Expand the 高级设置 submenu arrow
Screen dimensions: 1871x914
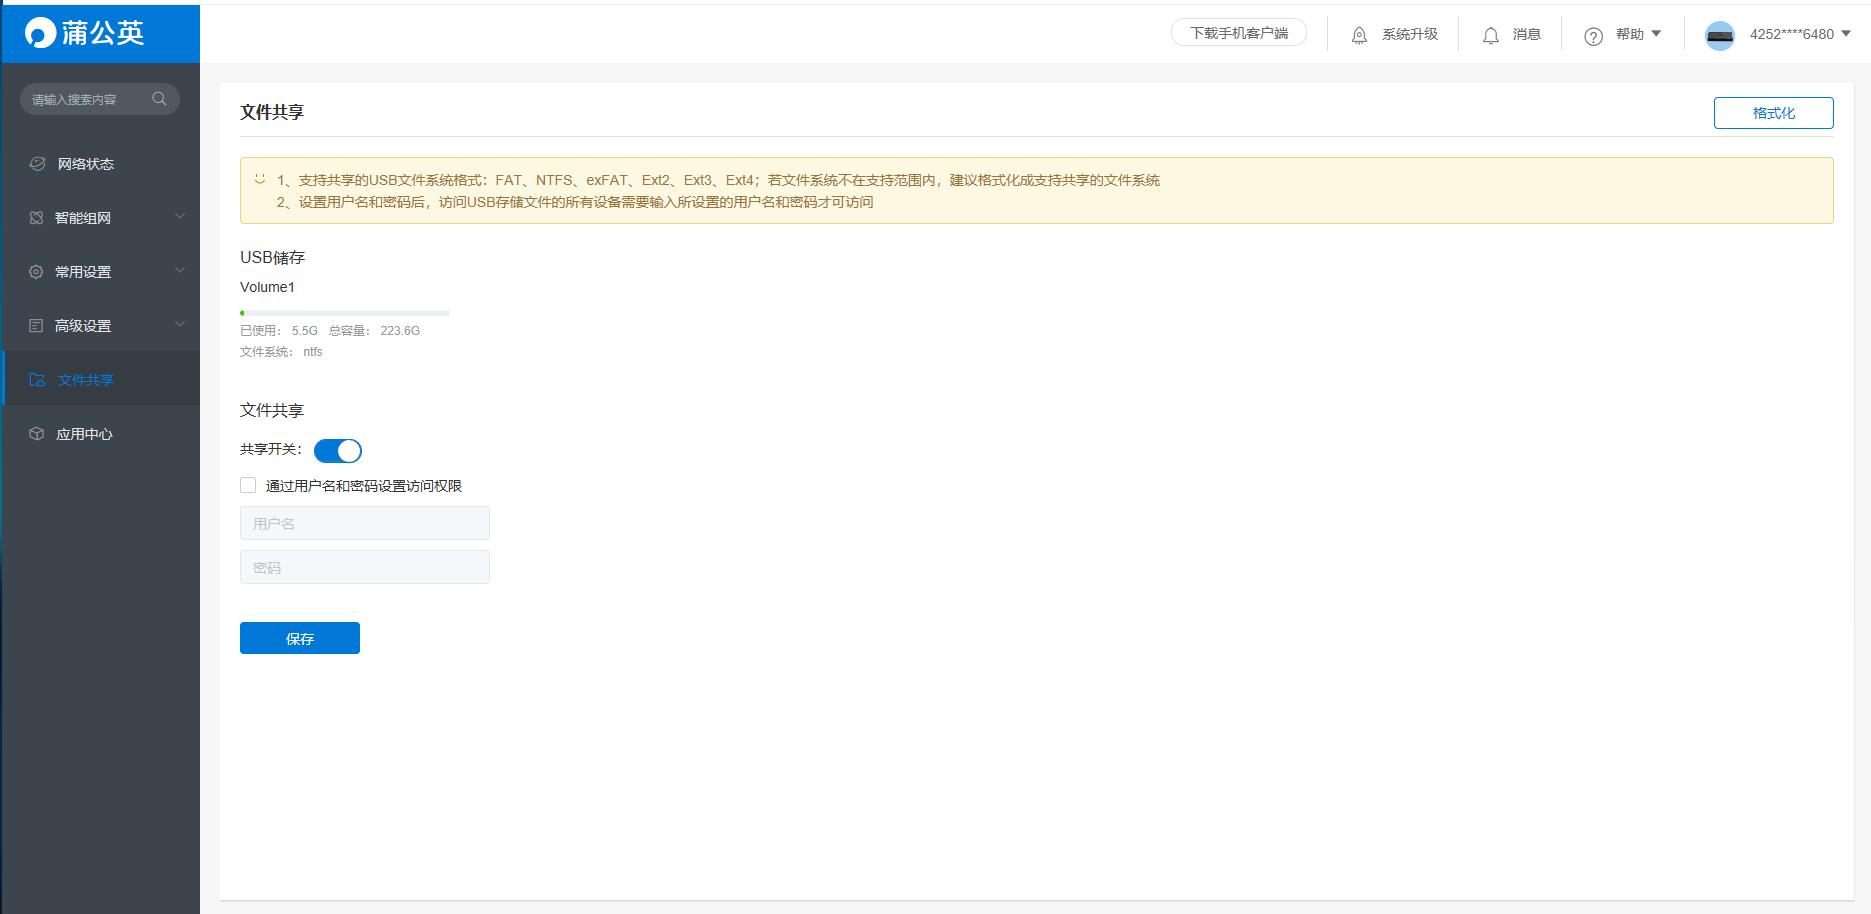click(180, 324)
